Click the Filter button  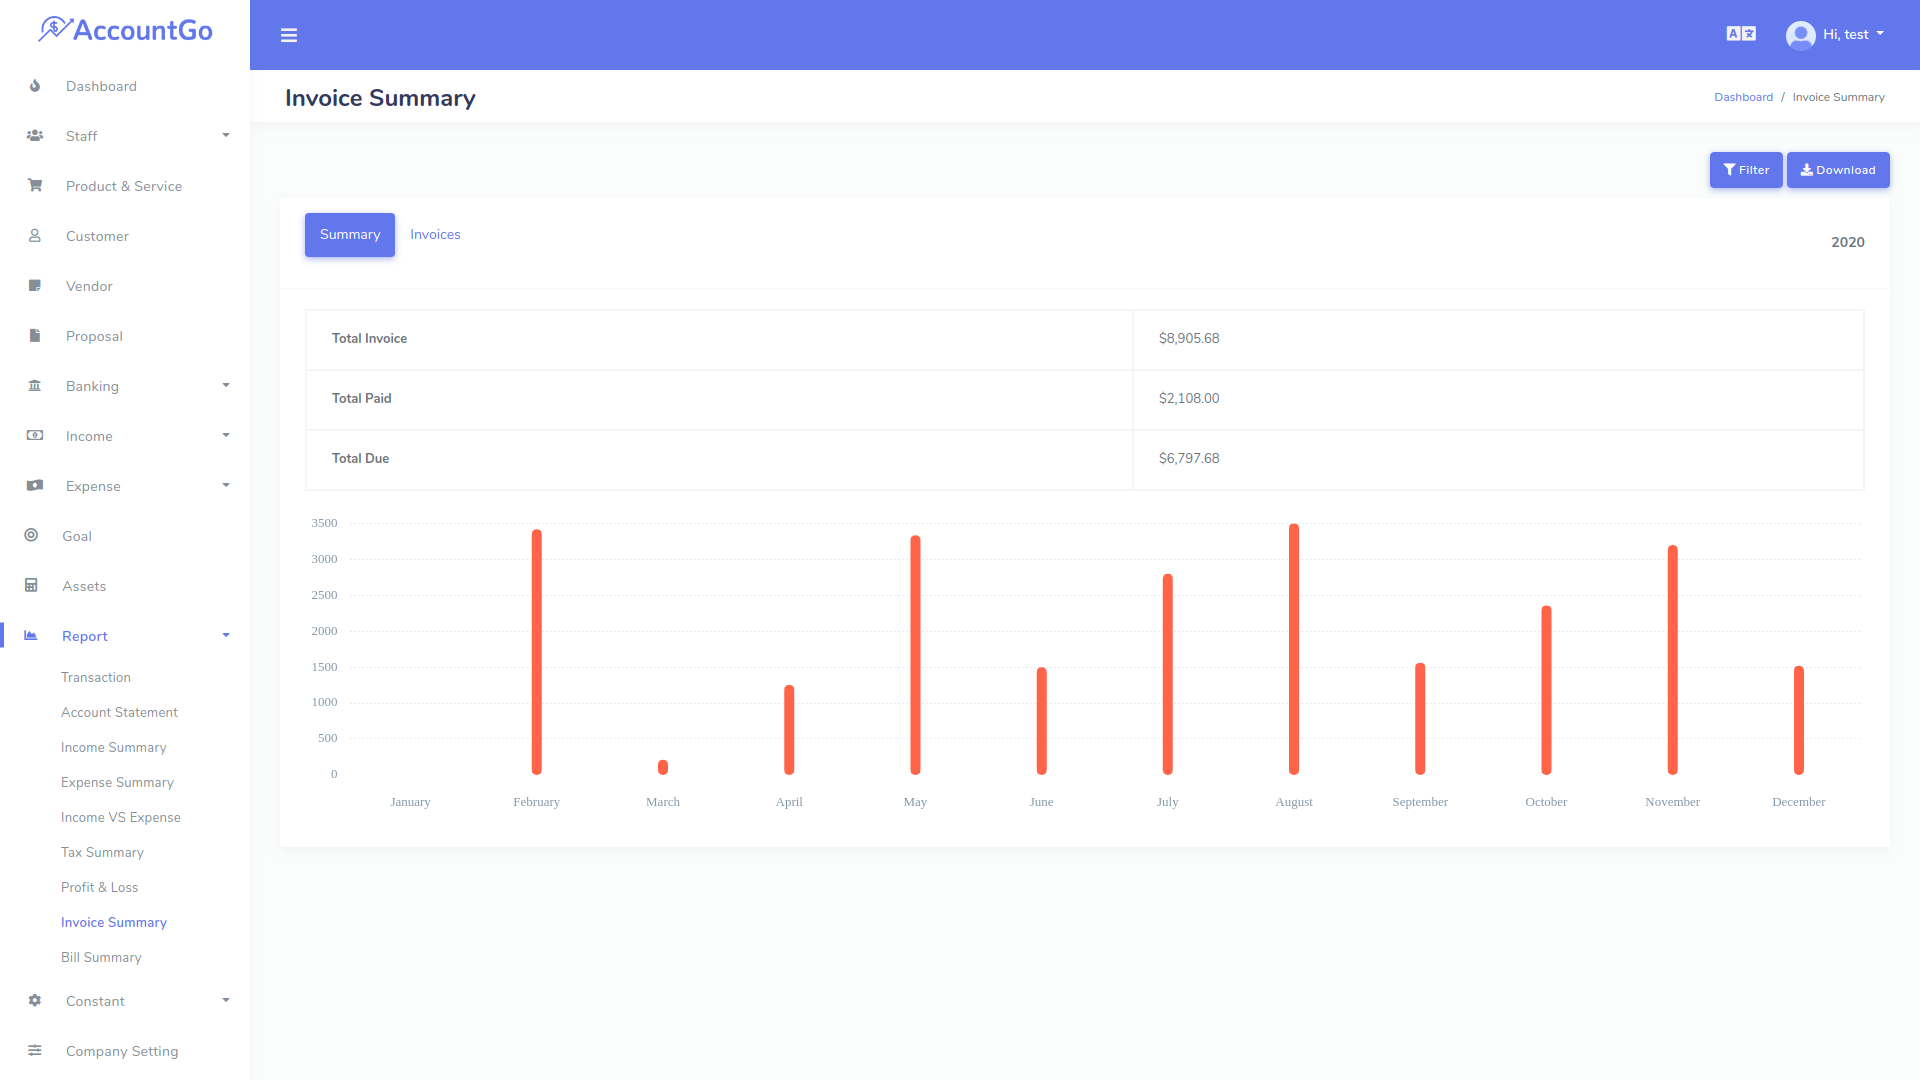tap(1745, 170)
